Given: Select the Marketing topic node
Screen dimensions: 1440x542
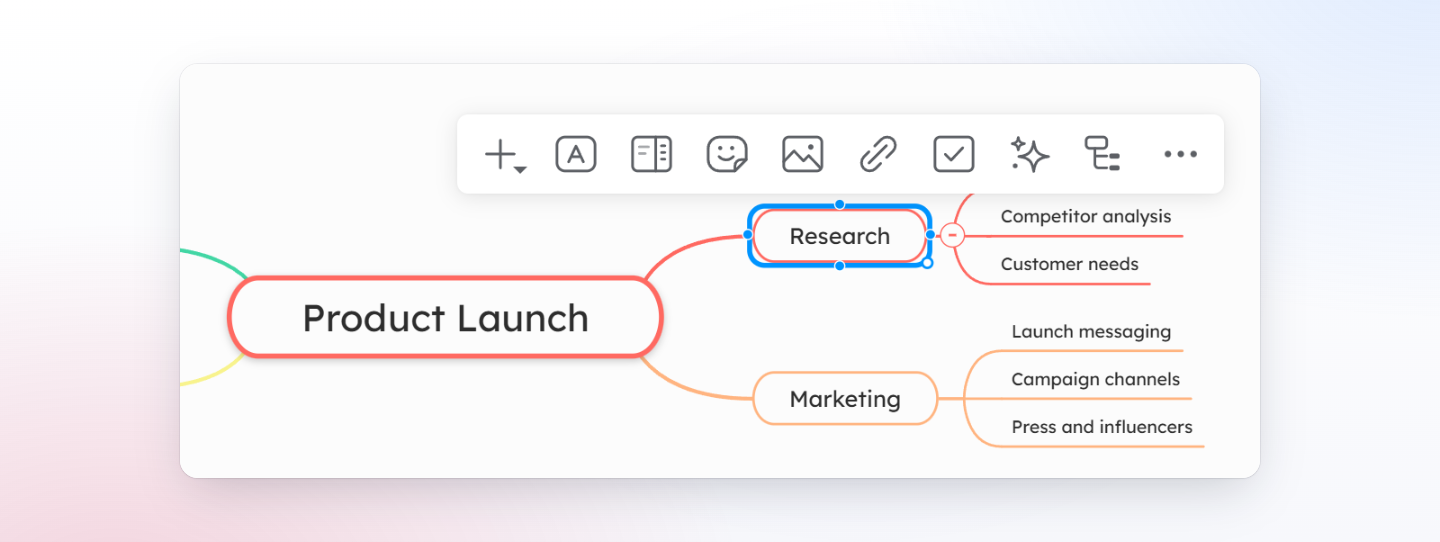Looking at the screenshot, I should pyautogui.click(x=845, y=399).
